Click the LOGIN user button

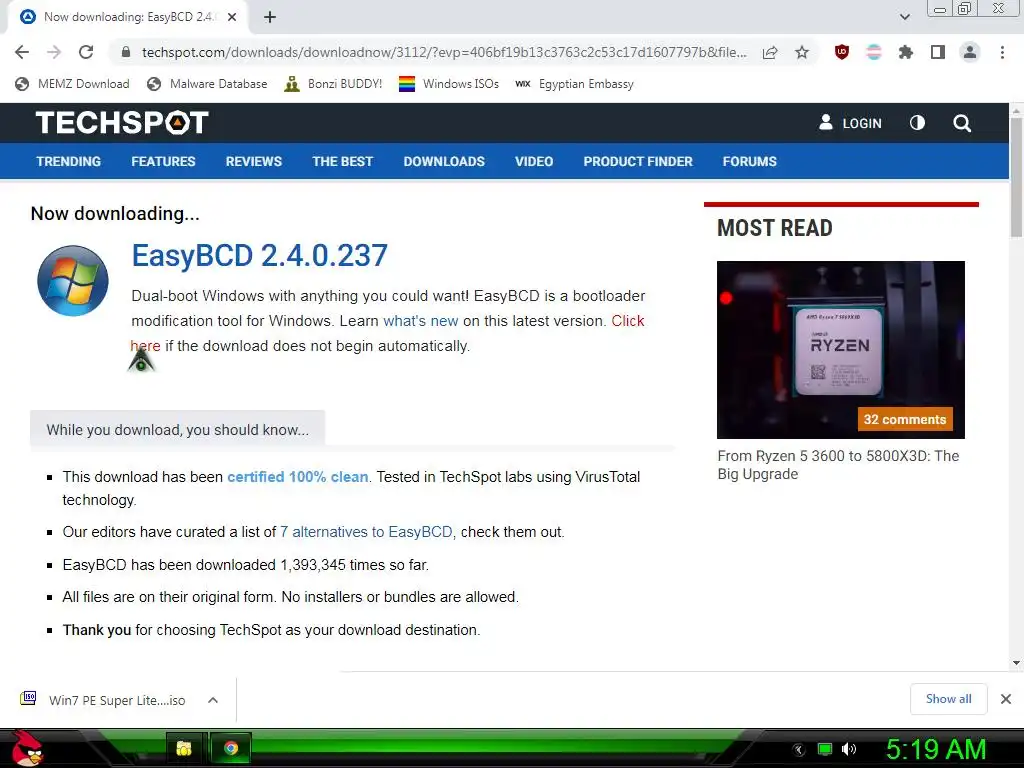(850, 123)
